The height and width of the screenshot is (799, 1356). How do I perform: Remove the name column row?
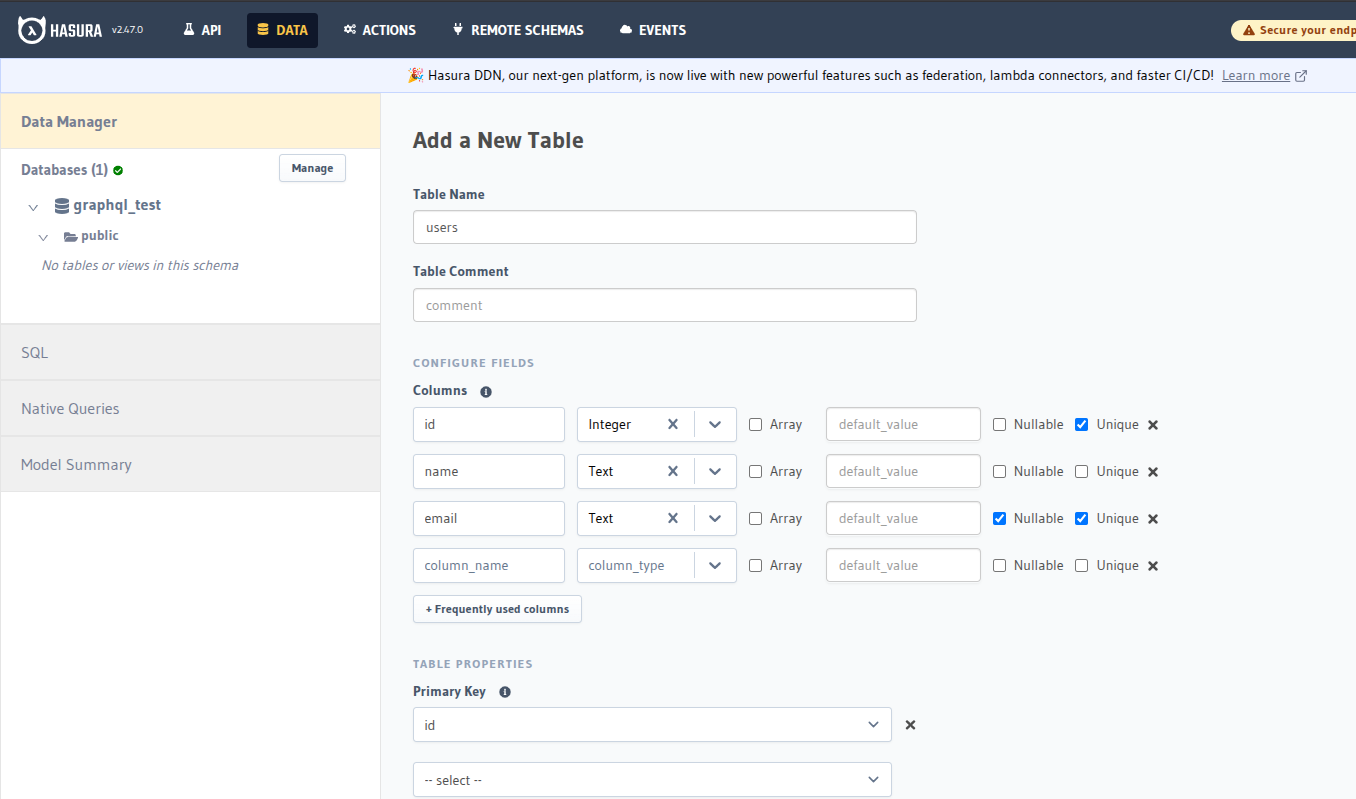coord(1153,472)
